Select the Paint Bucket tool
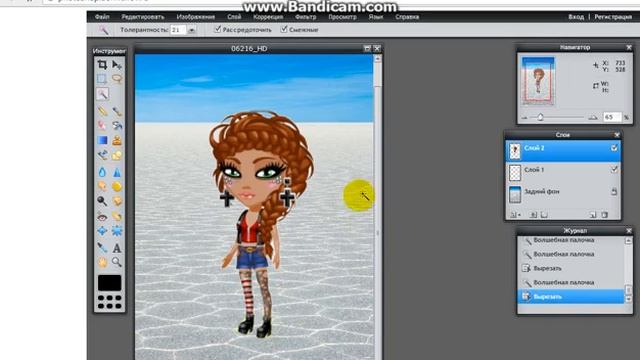This screenshot has height=360, width=640. [117, 125]
